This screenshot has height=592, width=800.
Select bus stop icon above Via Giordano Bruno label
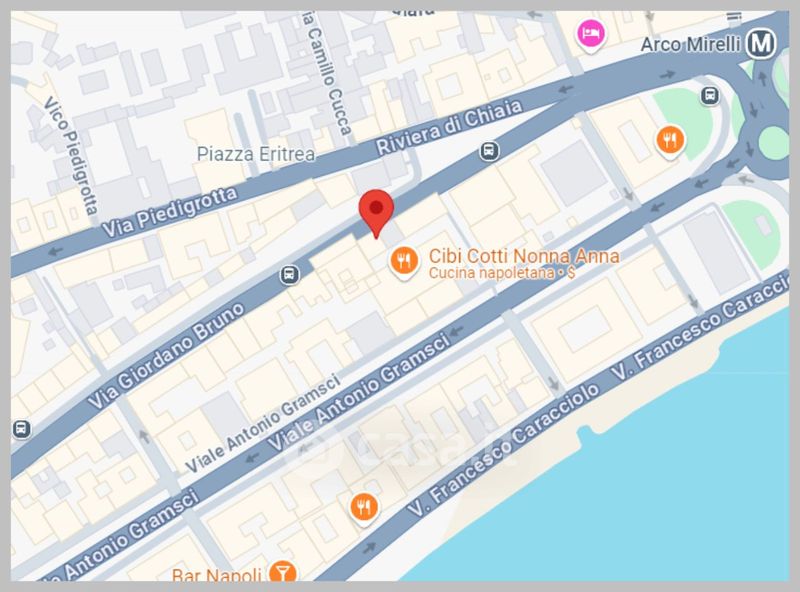tap(289, 275)
